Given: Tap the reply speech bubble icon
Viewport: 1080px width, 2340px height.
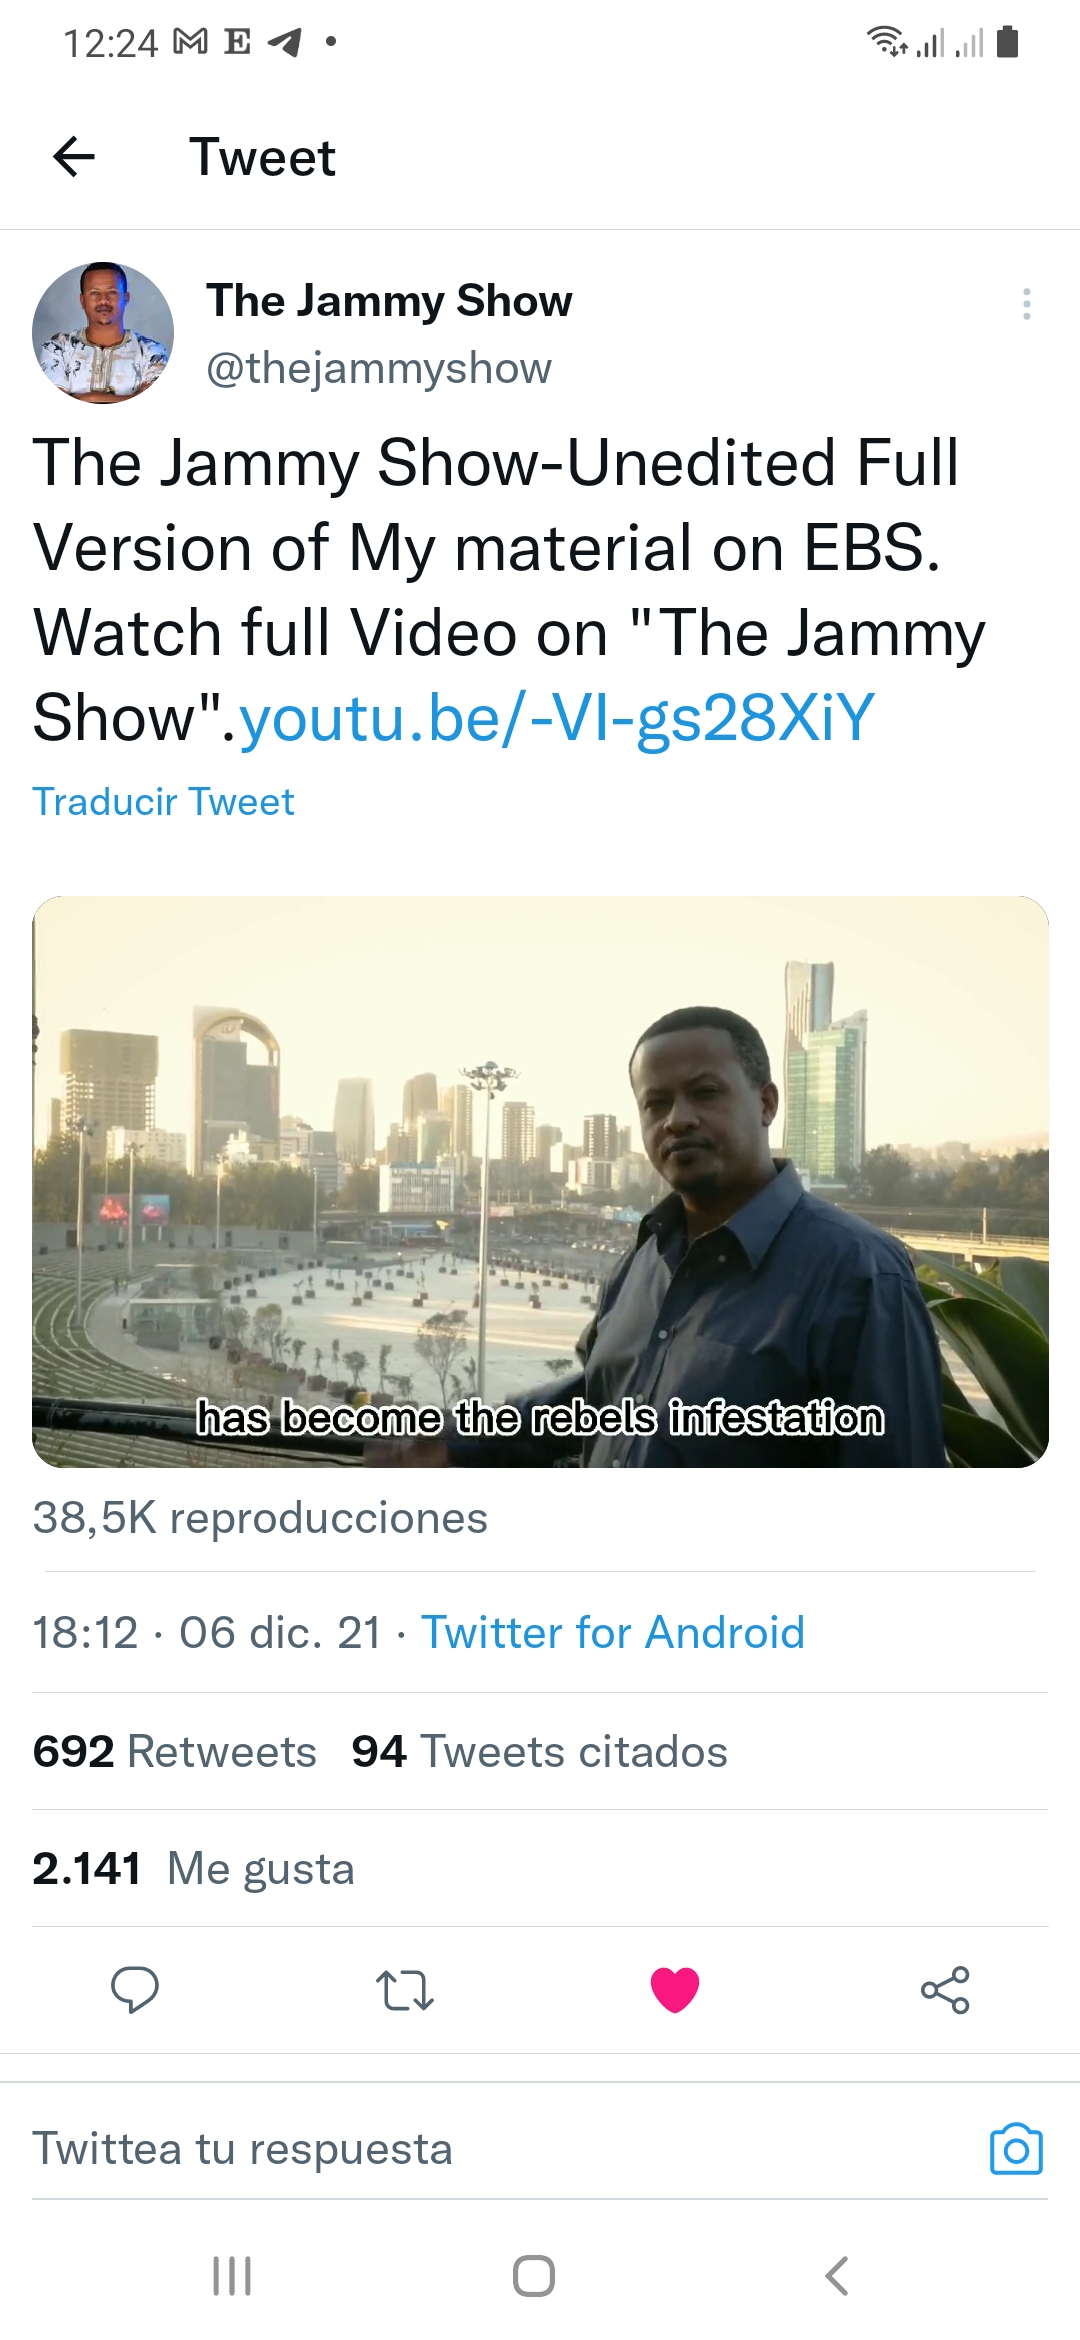Looking at the screenshot, I should pos(135,1989).
